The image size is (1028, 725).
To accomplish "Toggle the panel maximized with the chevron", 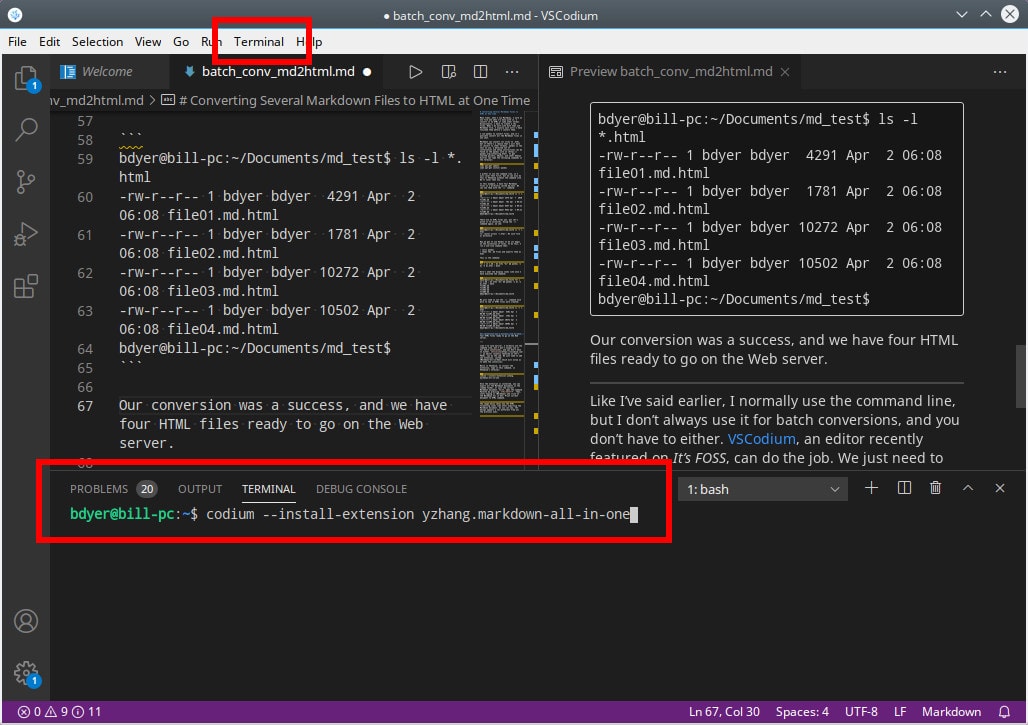I will coord(967,488).
